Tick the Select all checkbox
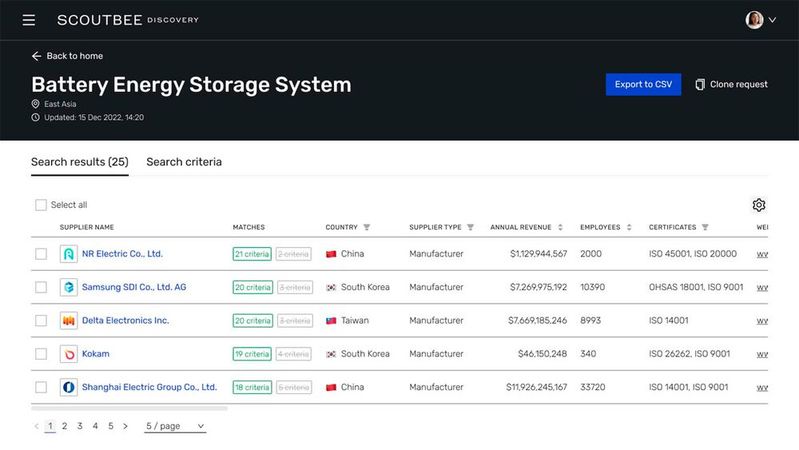The height and width of the screenshot is (450, 799). (x=41, y=205)
